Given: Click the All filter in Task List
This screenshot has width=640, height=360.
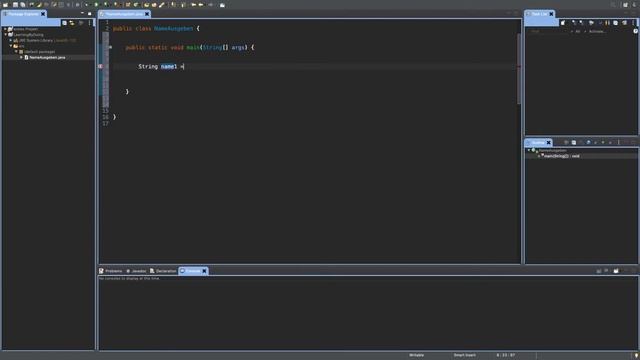Looking at the screenshot, I should (x=578, y=31).
